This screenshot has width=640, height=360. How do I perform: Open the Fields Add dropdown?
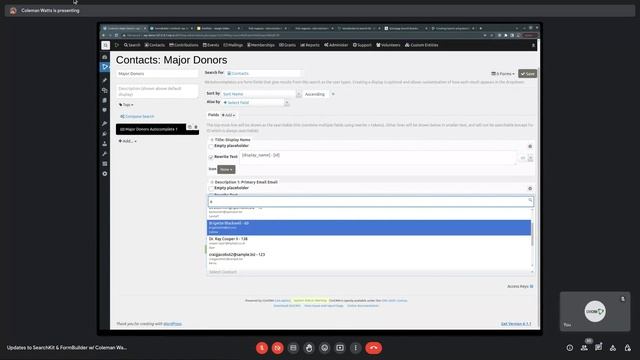(228, 116)
